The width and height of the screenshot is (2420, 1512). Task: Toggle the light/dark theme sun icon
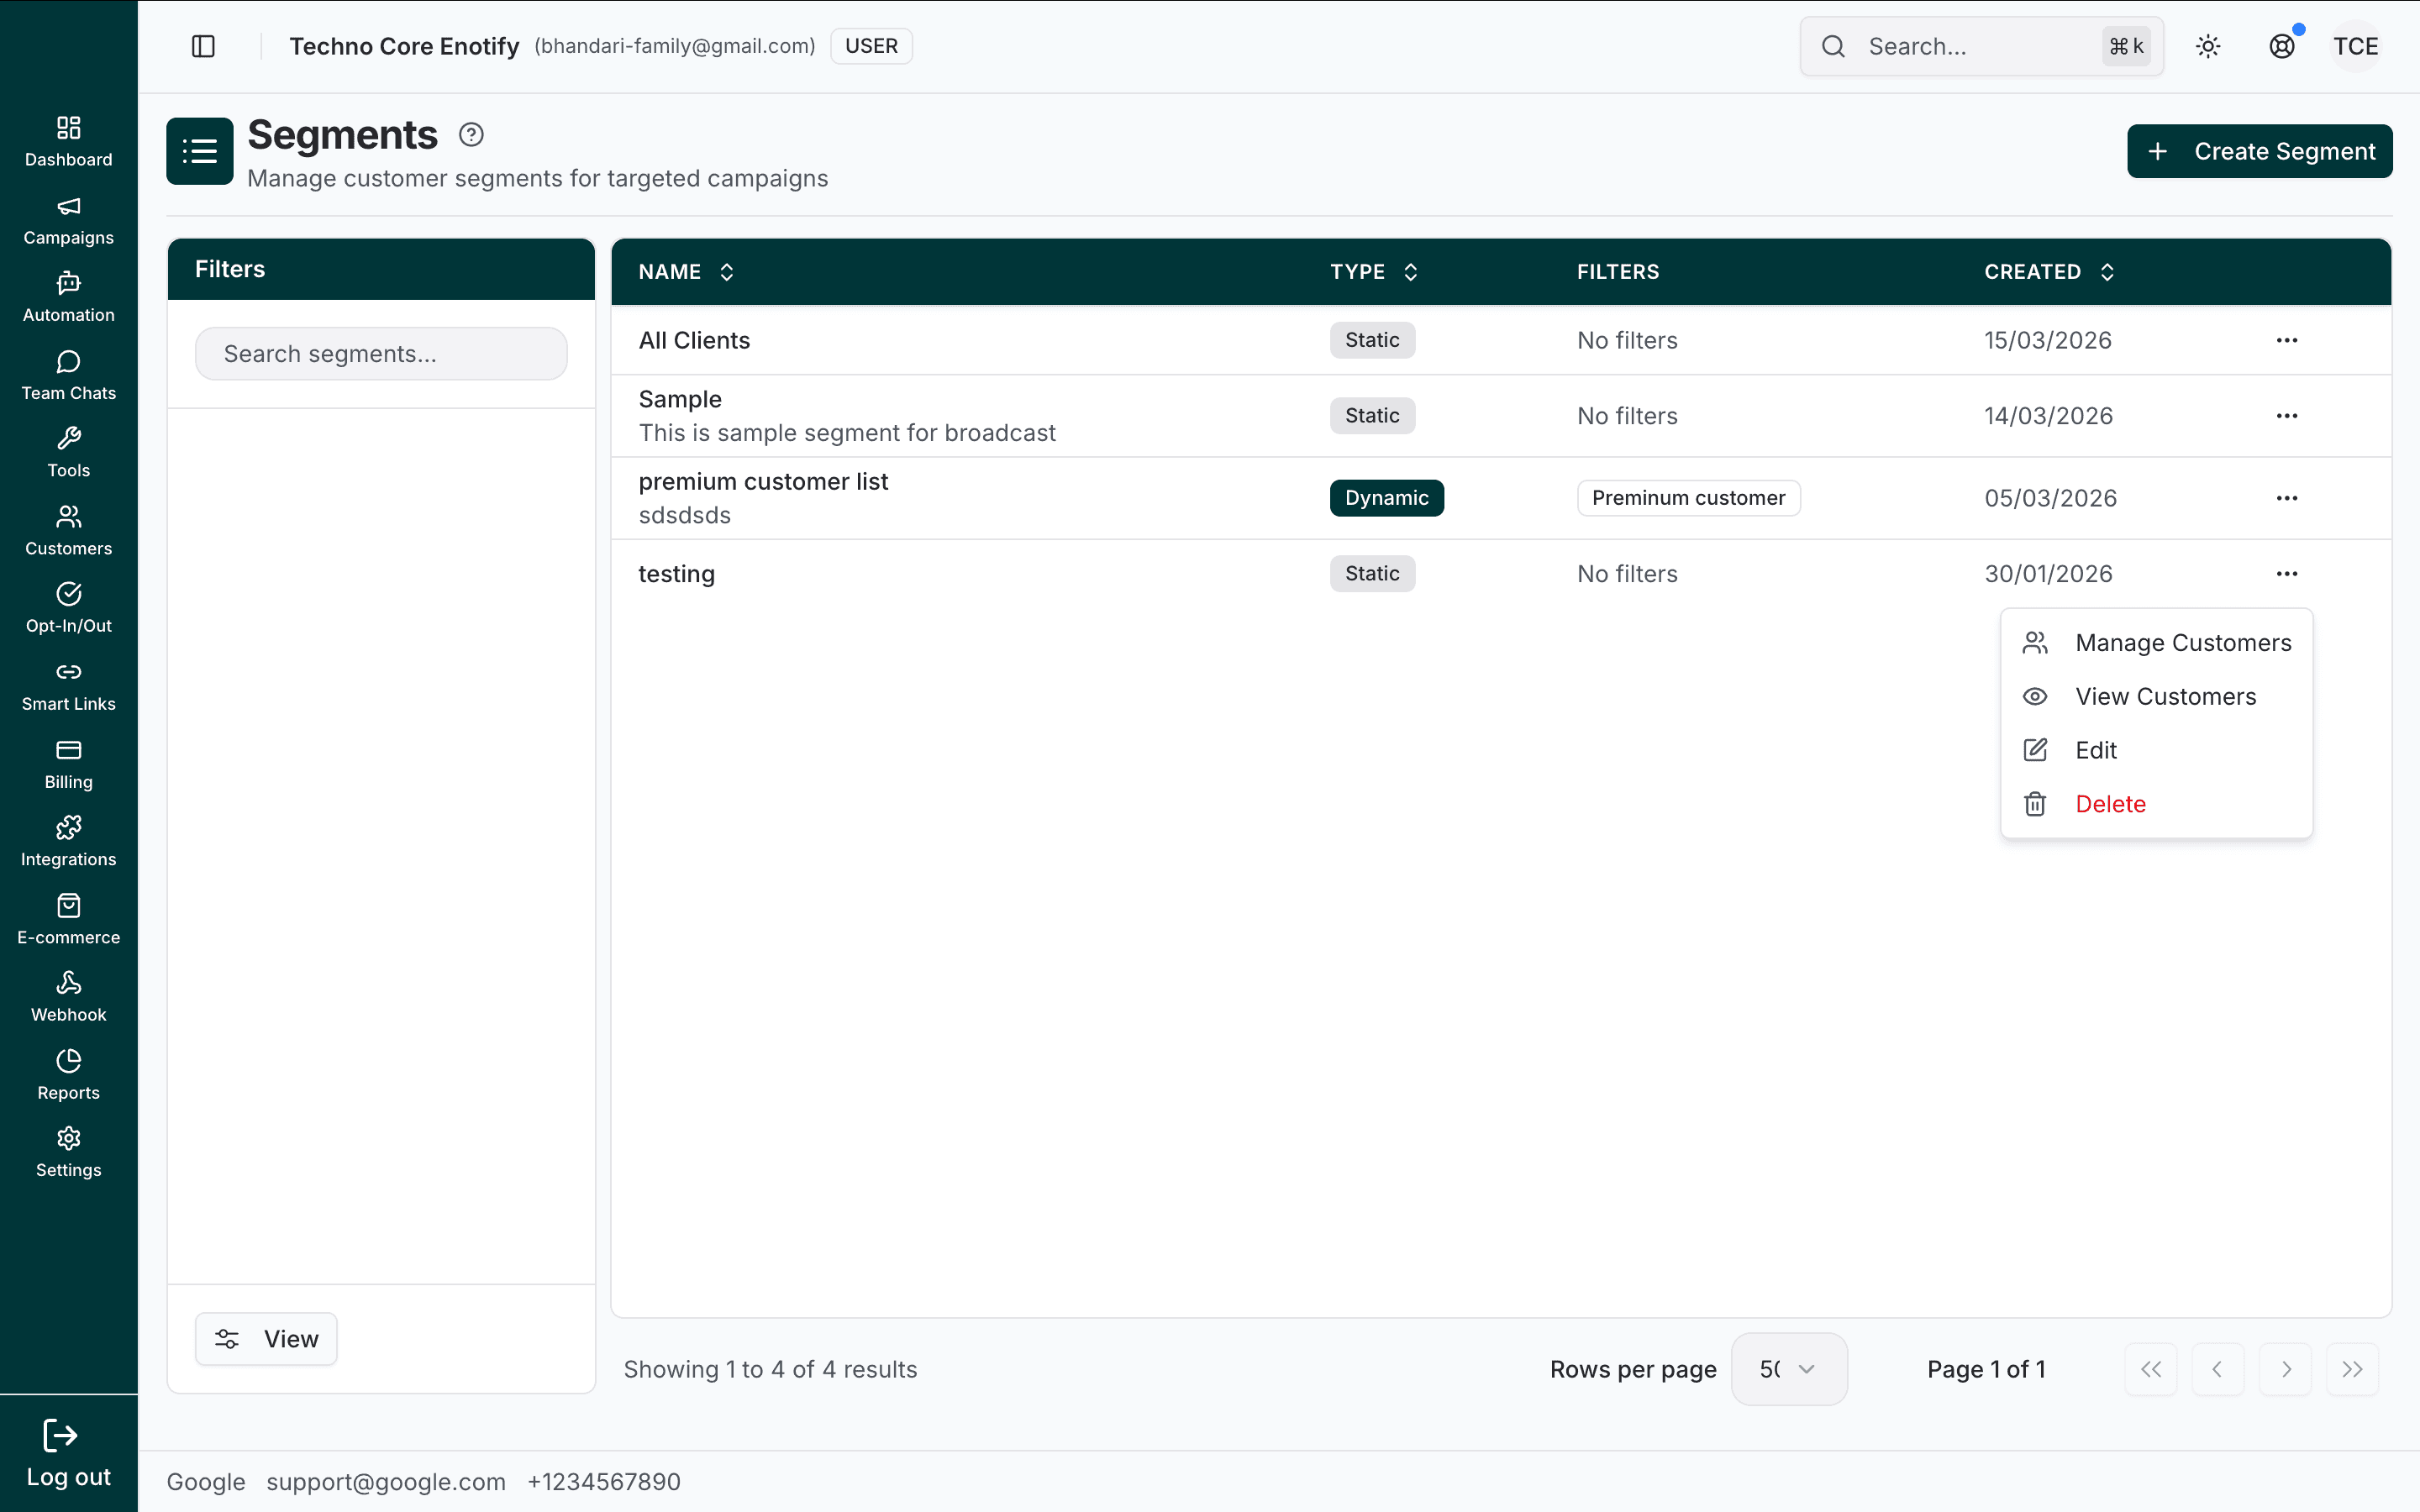(x=2208, y=46)
